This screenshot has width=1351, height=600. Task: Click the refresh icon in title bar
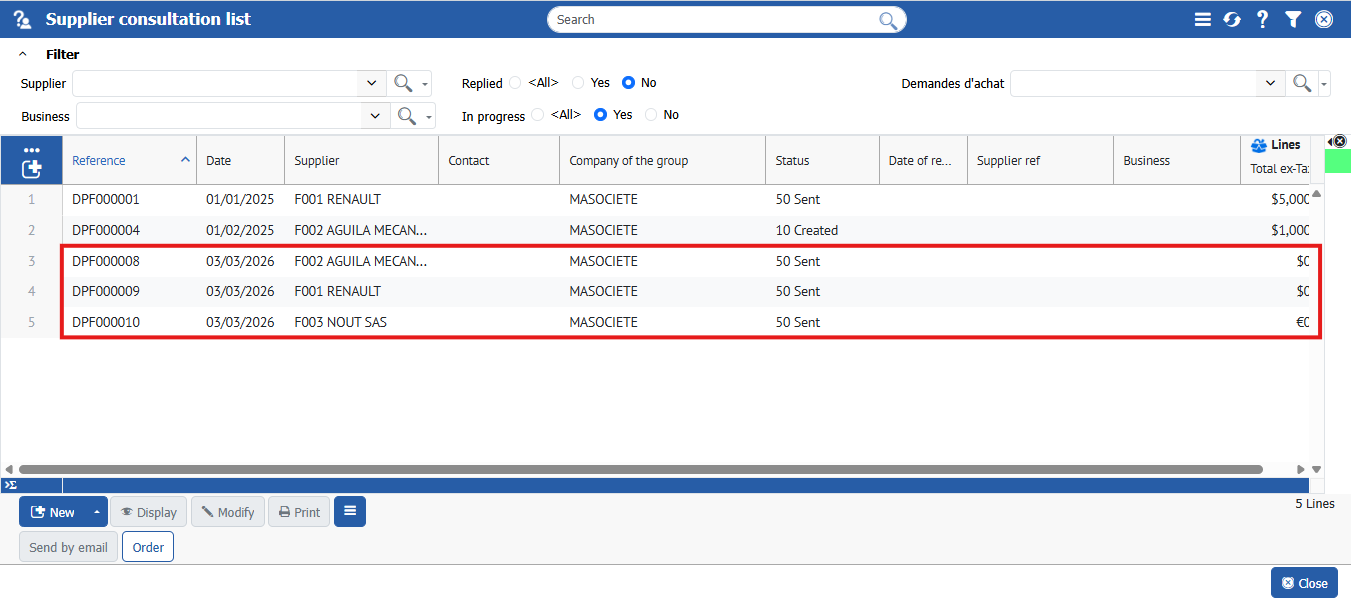(1232, 19)
